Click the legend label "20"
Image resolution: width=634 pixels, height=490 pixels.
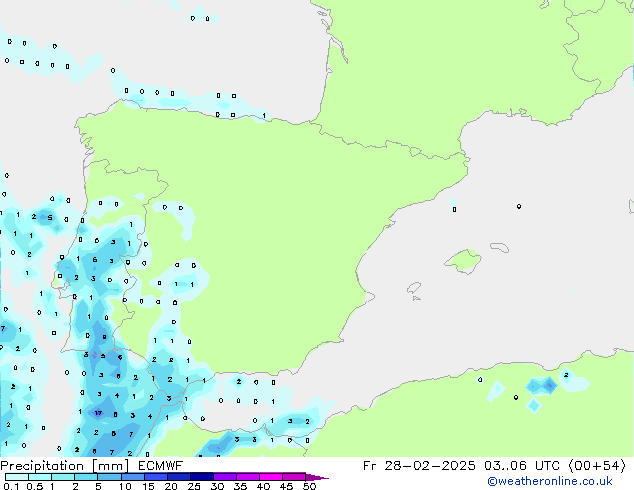tap(171, 486)
